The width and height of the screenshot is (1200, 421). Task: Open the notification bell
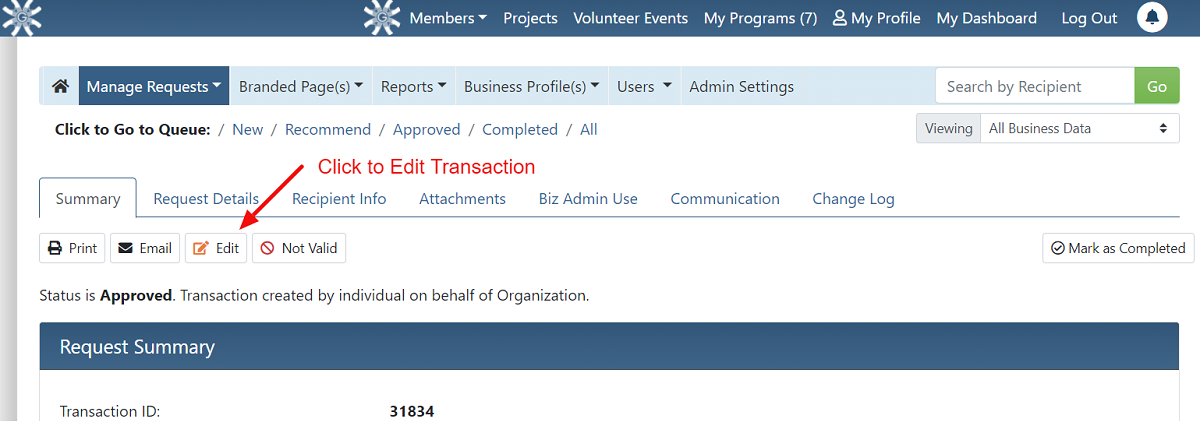1153,18
